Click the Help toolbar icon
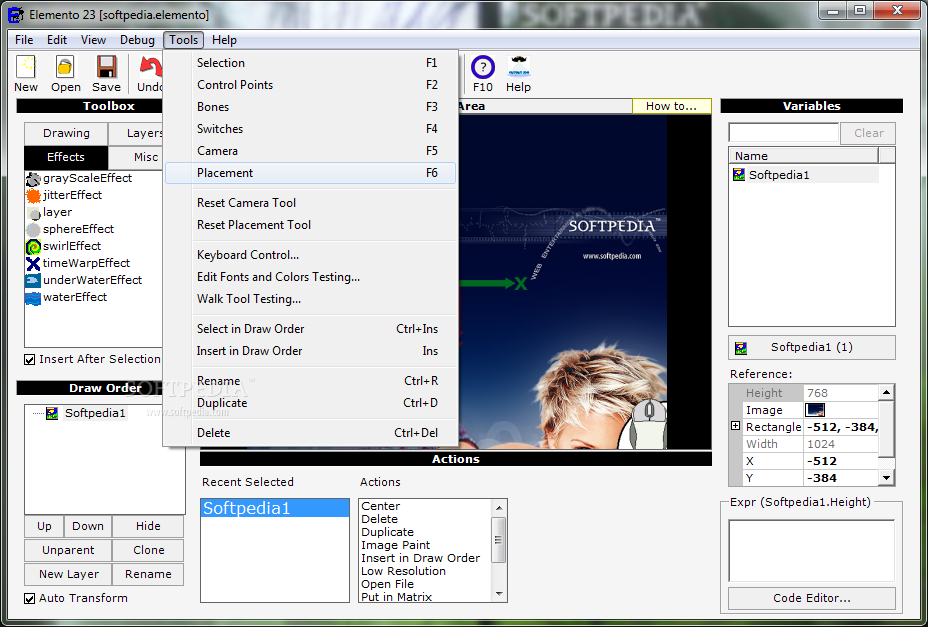This screenshot has height=627, width=928. pyautogui.click(x=518, y=67)
